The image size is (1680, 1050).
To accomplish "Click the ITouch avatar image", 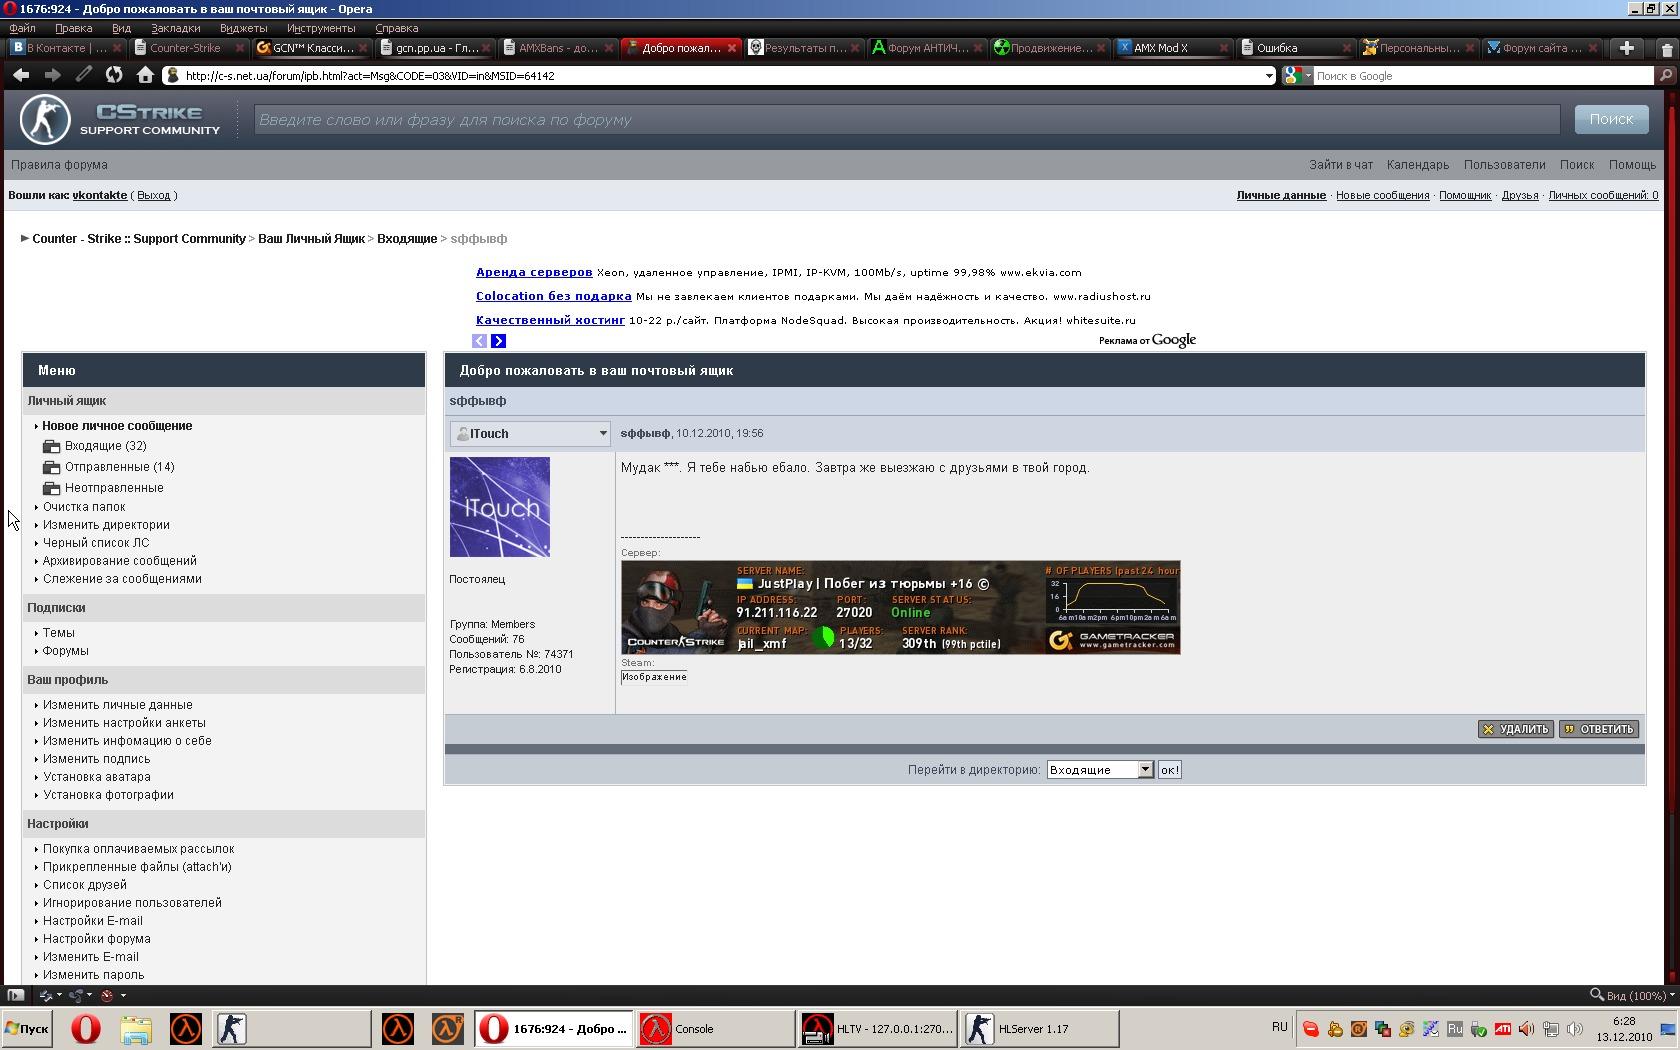I will [x=500, y=507].
